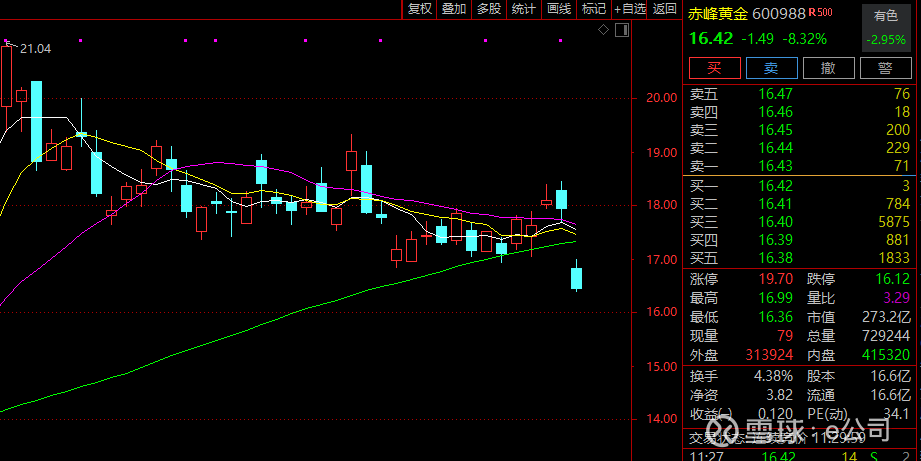Click the -8.32% change percentage
Image resolution: width=921 pixels, height=461 pixels.
(x=804, y=39)
